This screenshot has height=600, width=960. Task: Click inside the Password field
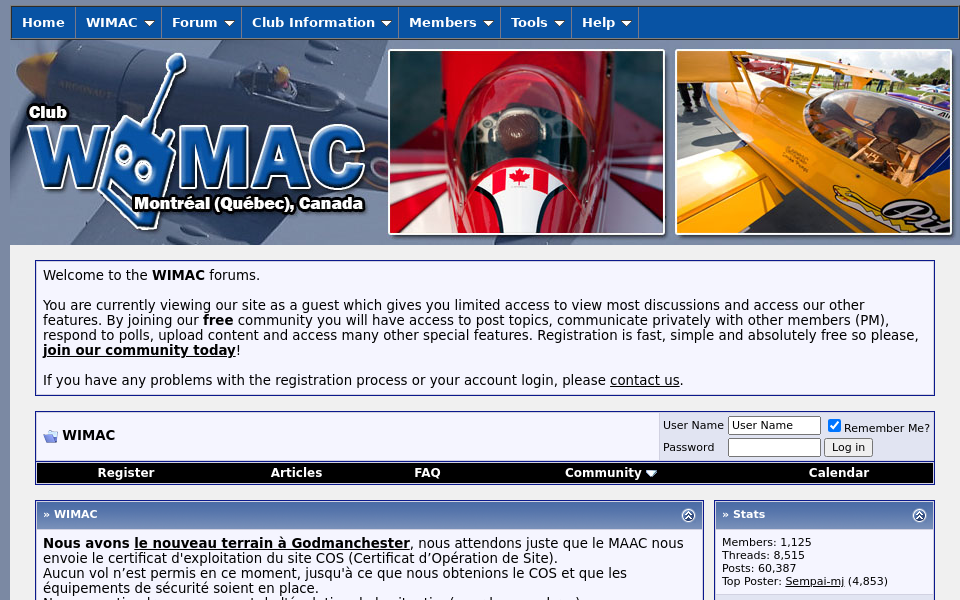[x=773, y=447]
